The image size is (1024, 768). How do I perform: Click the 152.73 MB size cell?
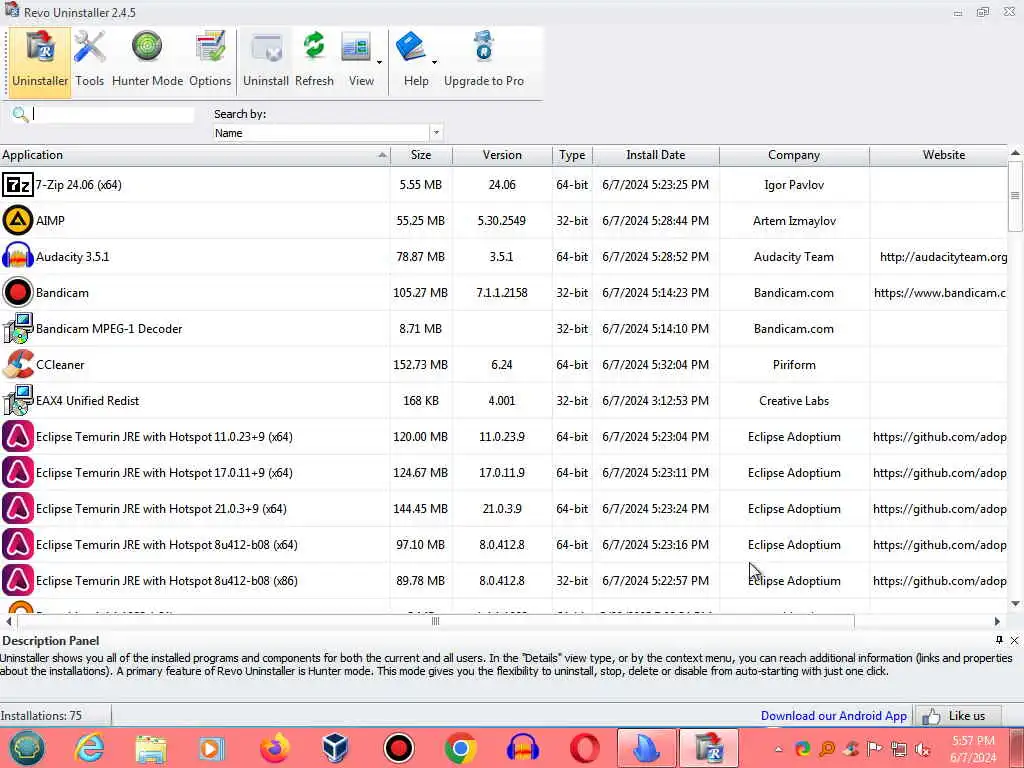point(421,364)
